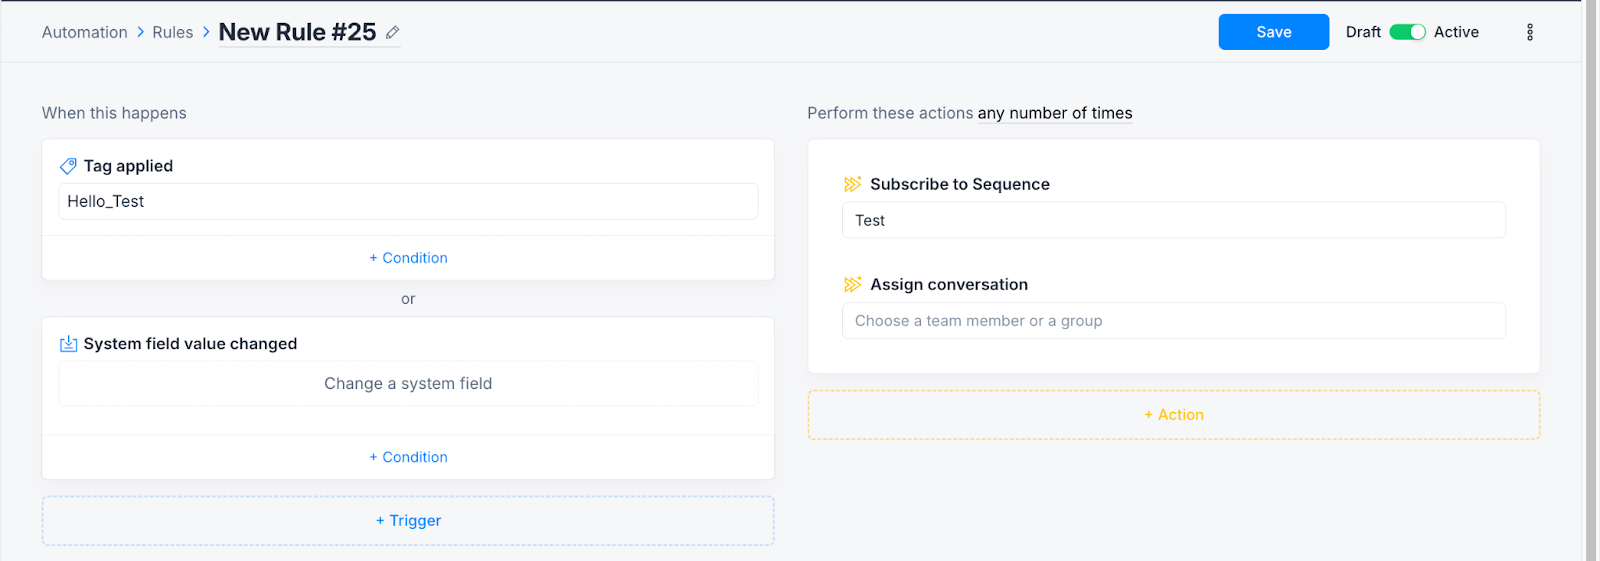This screenshot has width=1600, height=561.
Task: Go to Automation in the breadcrumb
Action: click(x=85, y=32)
